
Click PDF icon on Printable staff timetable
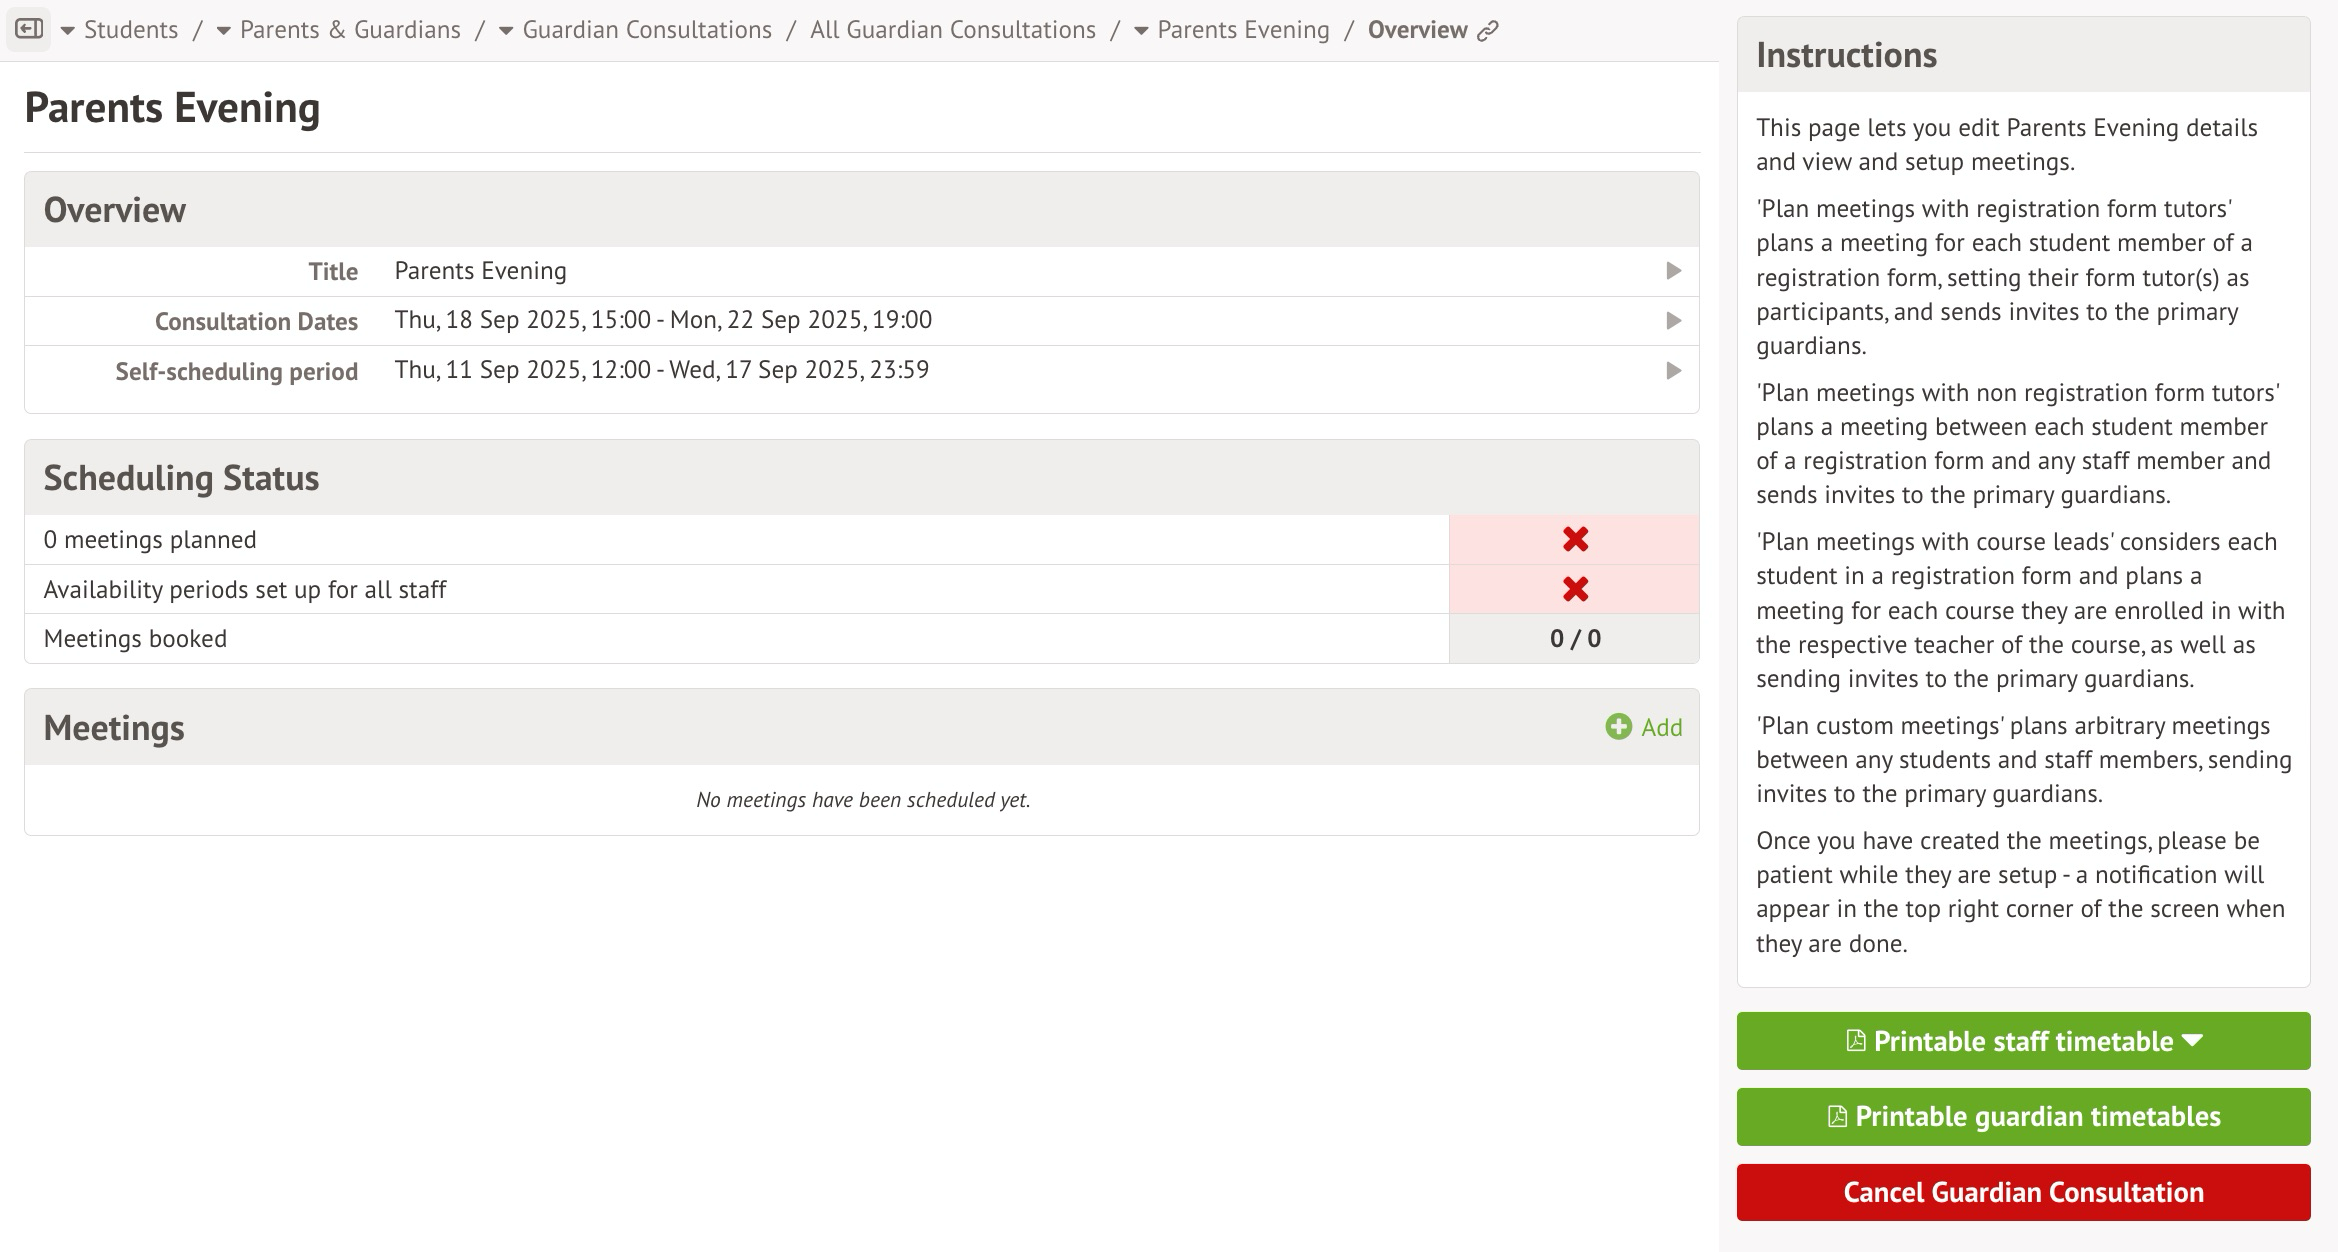tap(1855, 1041)
